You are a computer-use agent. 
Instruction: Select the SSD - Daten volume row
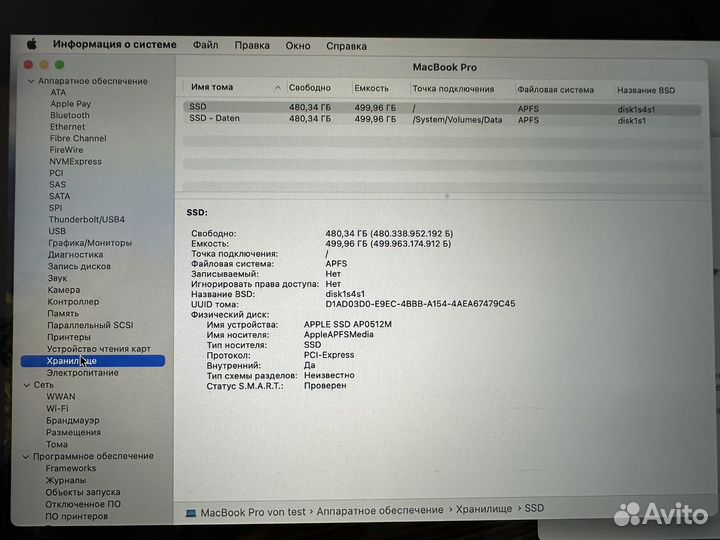442,119
